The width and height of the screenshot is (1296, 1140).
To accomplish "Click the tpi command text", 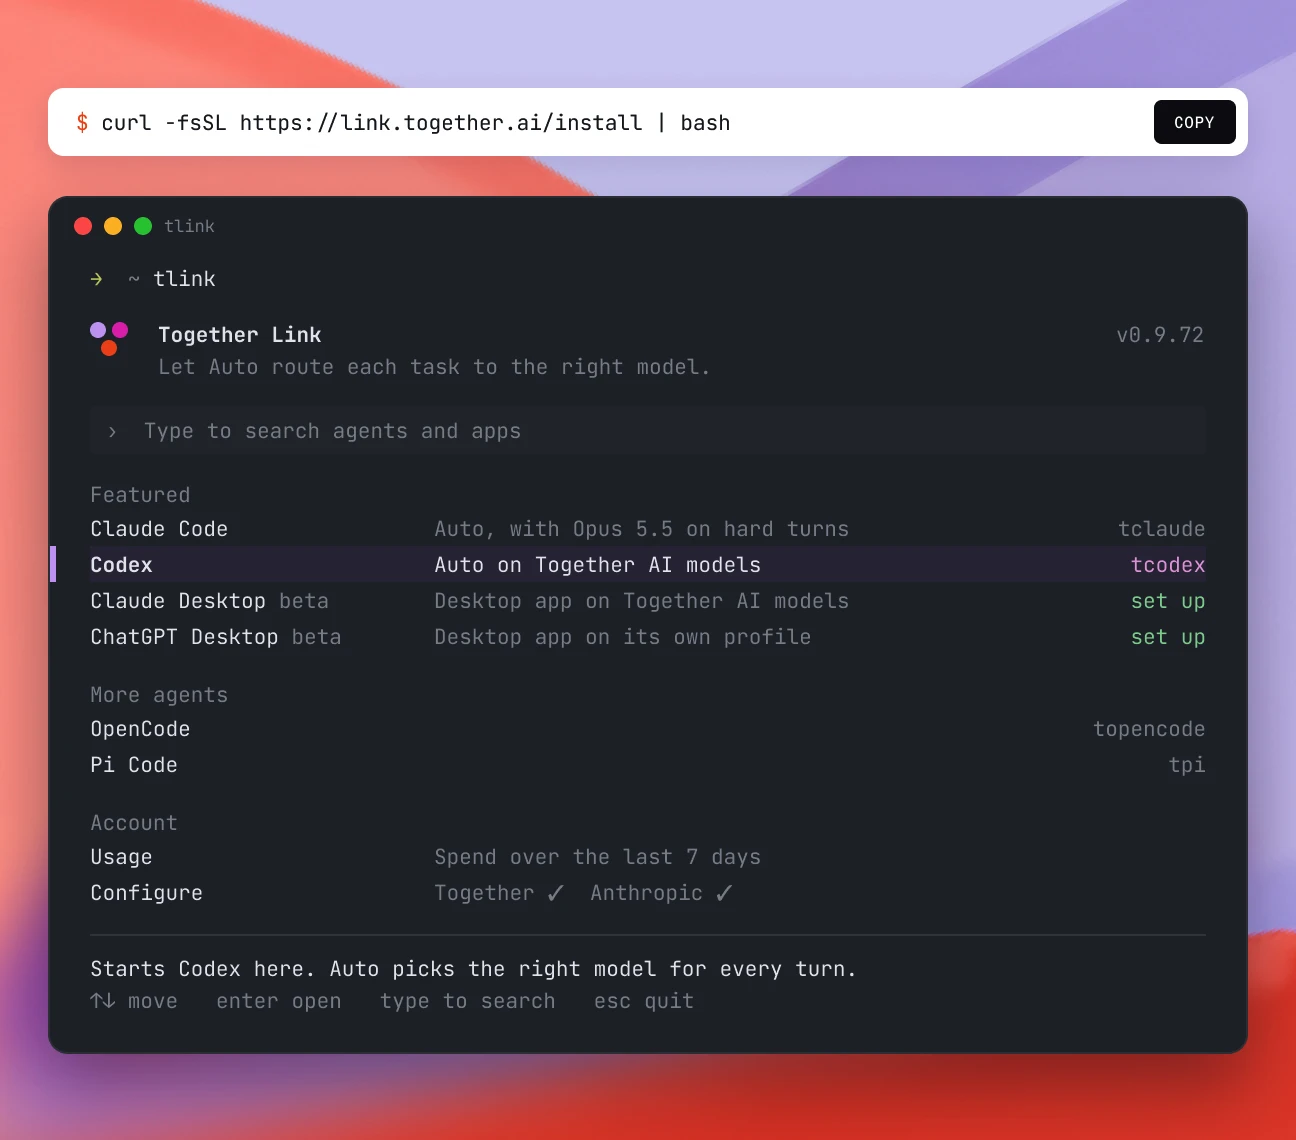I will tap(1187, 765).
